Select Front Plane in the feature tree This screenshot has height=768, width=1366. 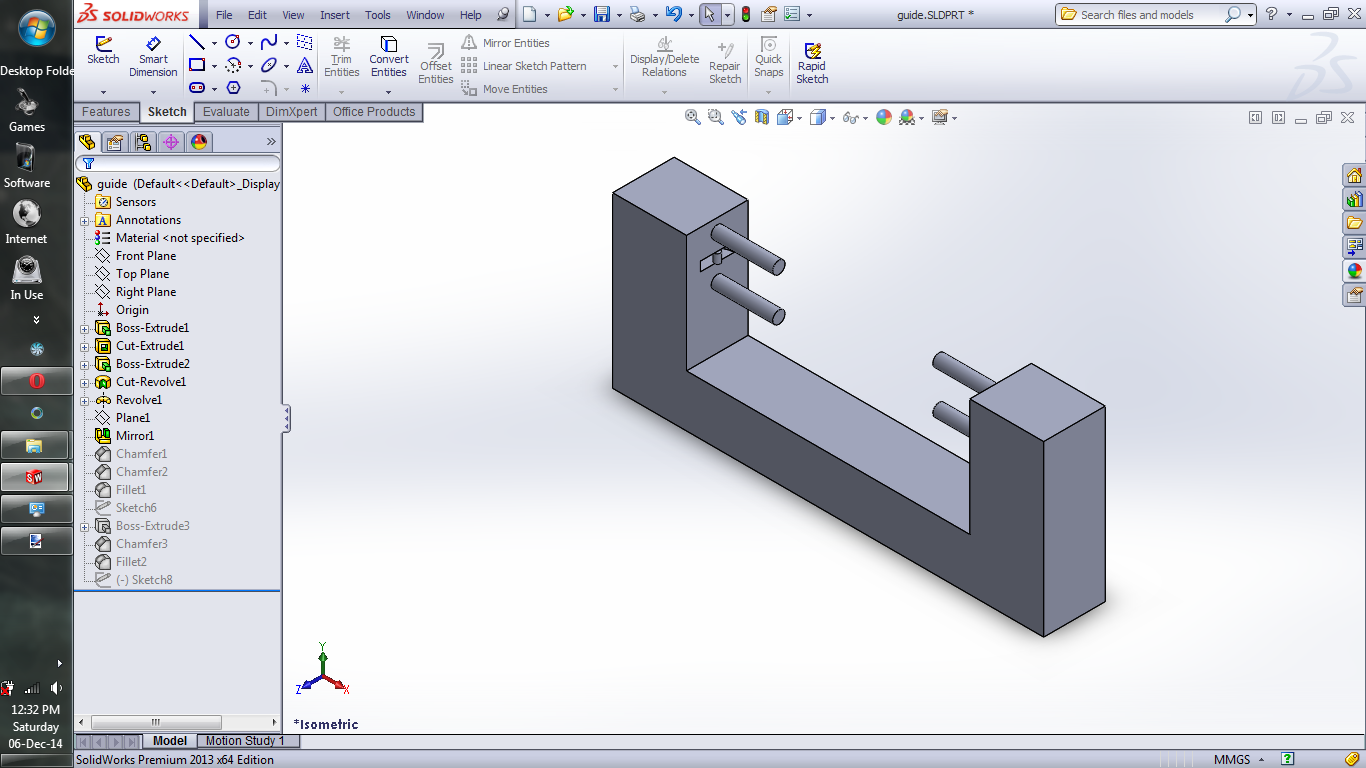(146, 256)
